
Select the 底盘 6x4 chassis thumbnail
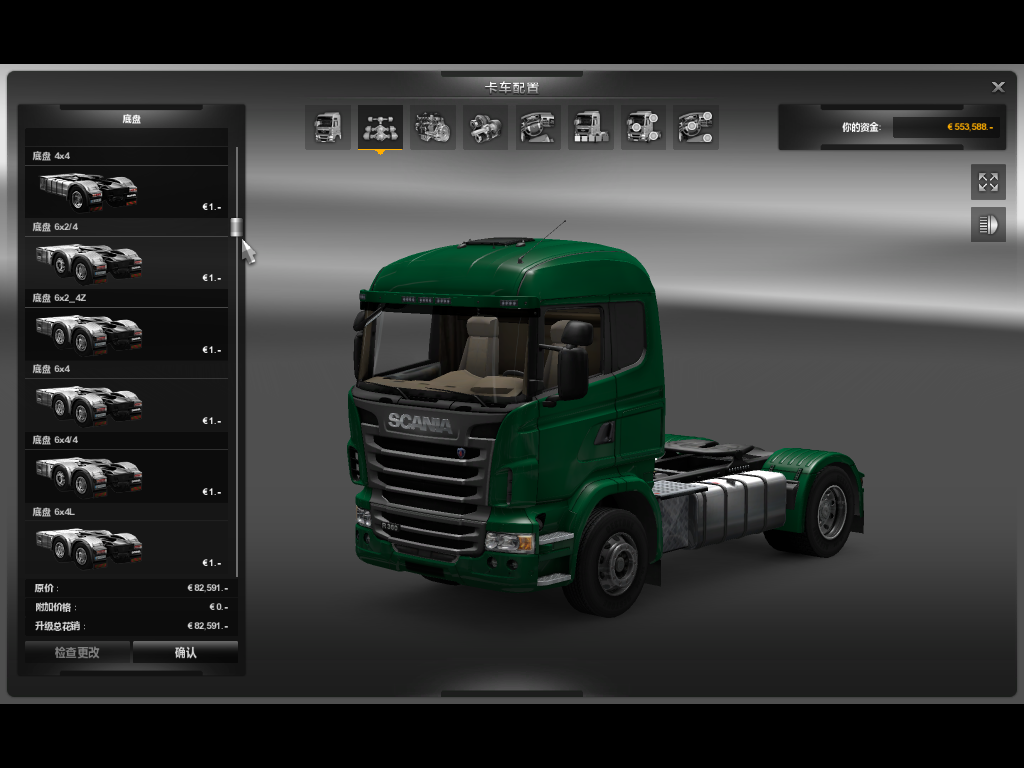127,405
